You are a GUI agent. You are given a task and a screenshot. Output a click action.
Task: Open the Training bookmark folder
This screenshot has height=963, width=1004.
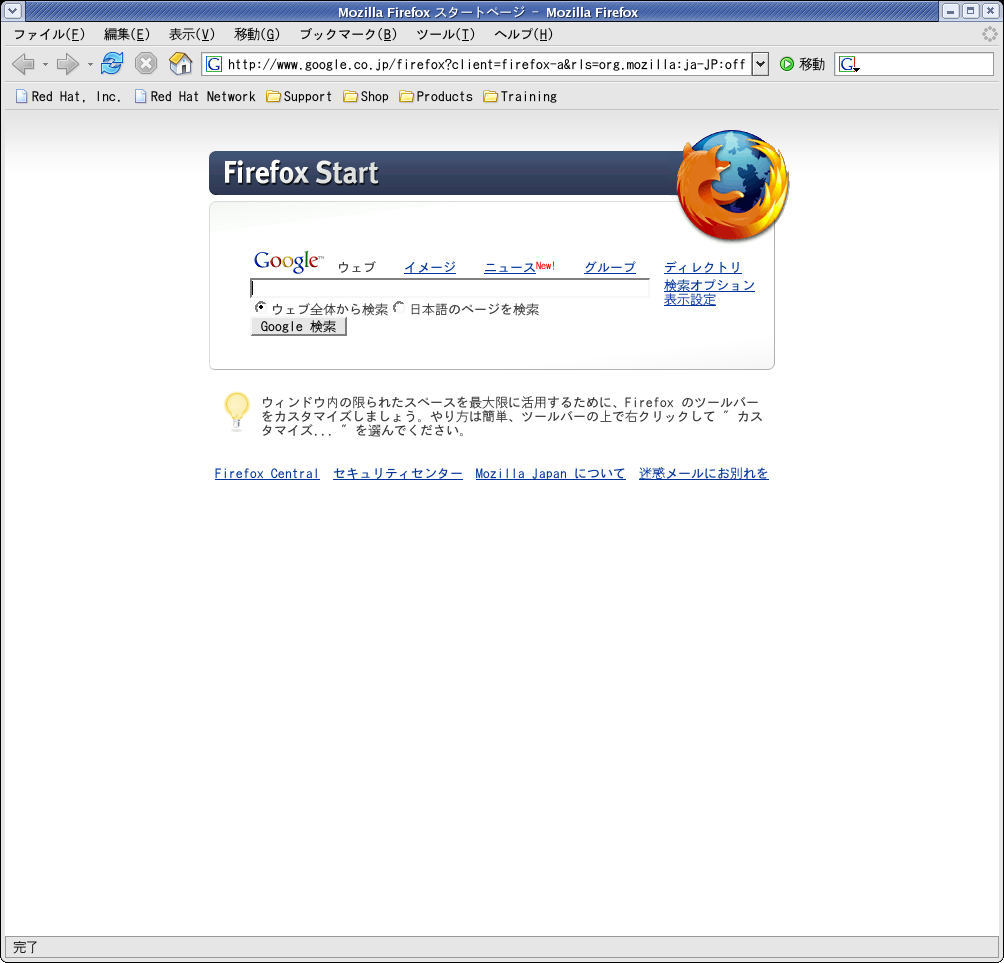[x=520, y=97]
